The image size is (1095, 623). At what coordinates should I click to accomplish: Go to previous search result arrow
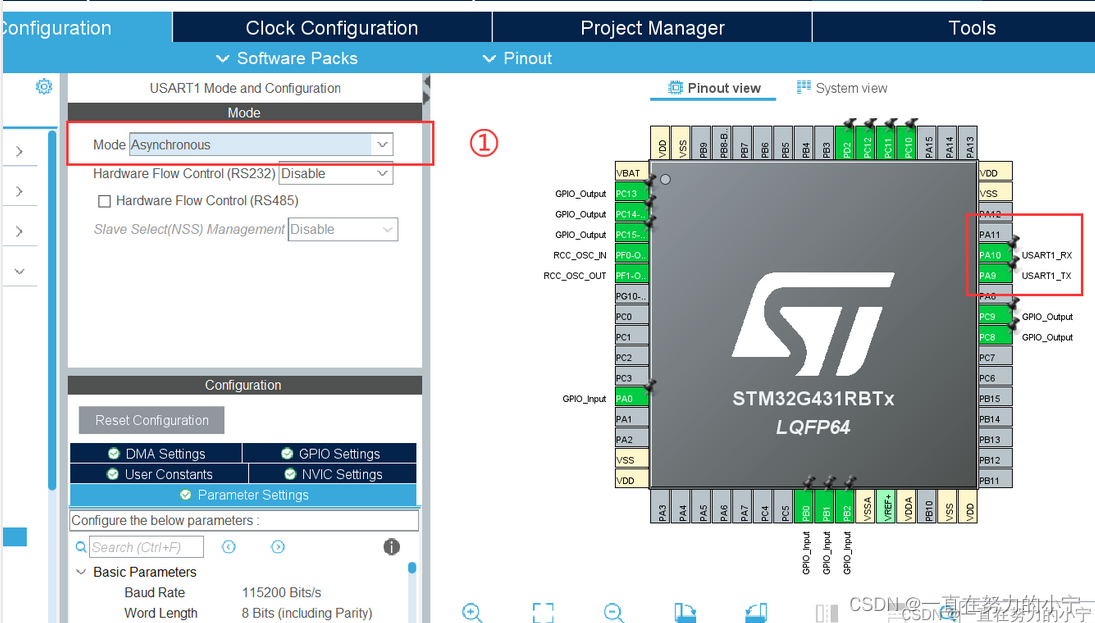click(x=228, y=547)
